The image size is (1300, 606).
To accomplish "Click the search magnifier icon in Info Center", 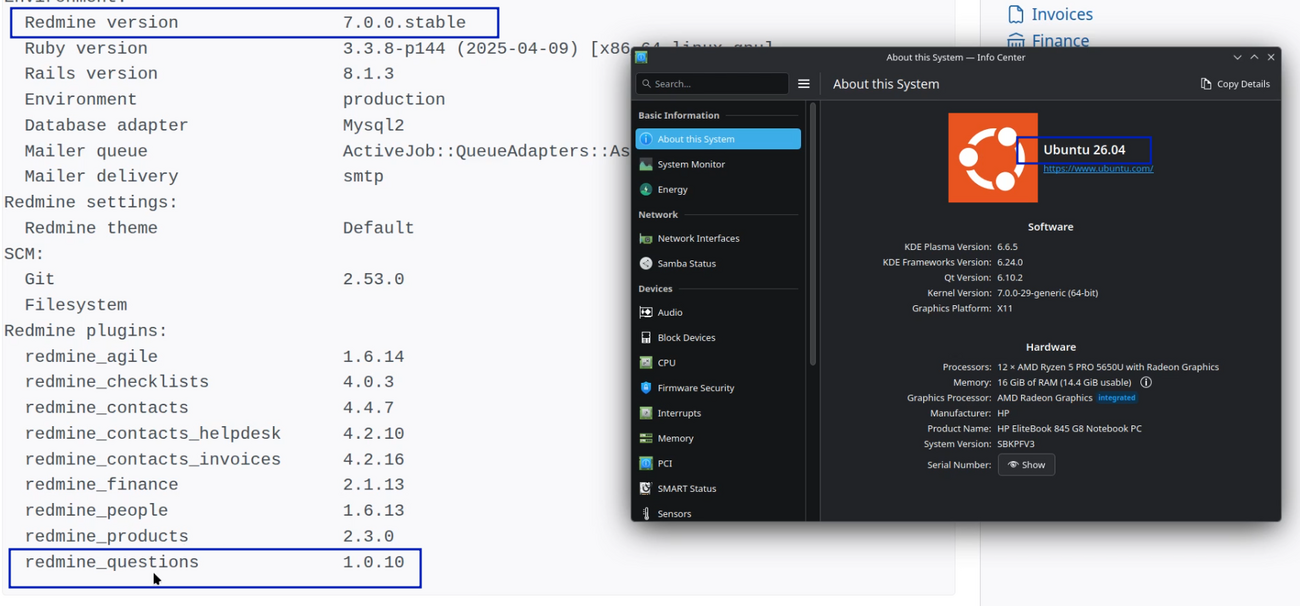I will pos(646,84).
